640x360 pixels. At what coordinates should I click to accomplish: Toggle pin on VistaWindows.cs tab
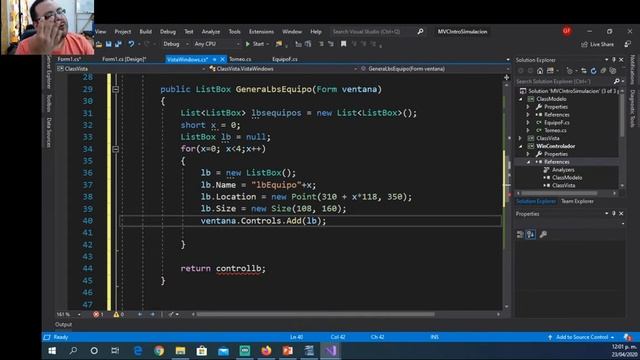coord(214,60)
